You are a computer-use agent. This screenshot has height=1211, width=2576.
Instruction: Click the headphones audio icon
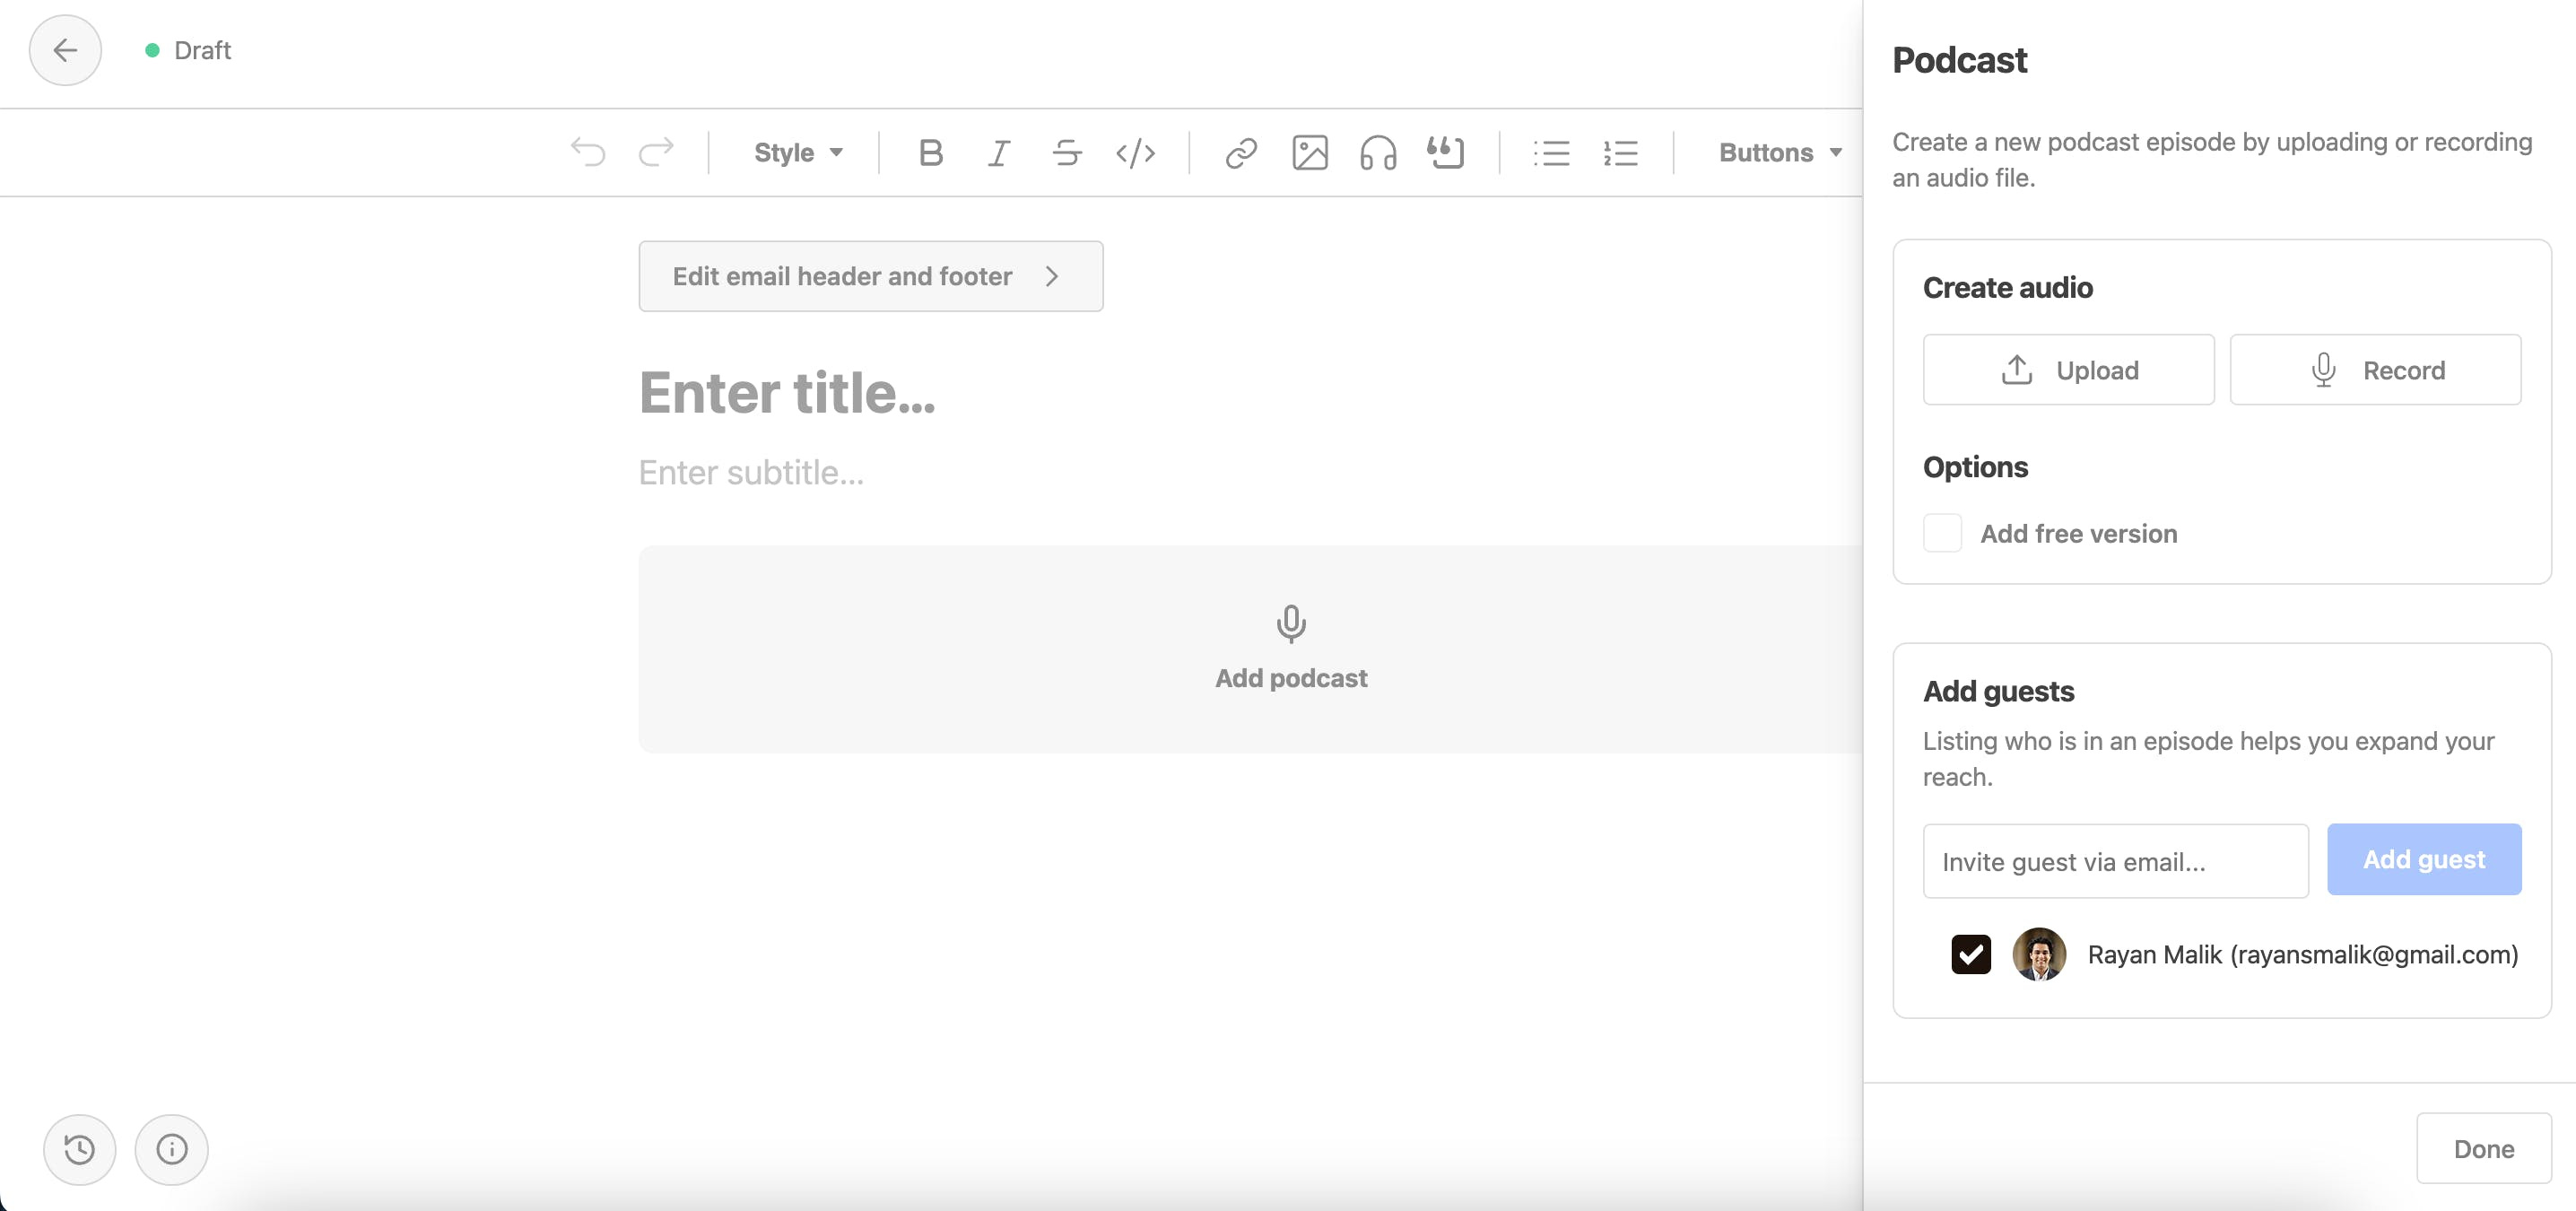(x=1377, y=153)
